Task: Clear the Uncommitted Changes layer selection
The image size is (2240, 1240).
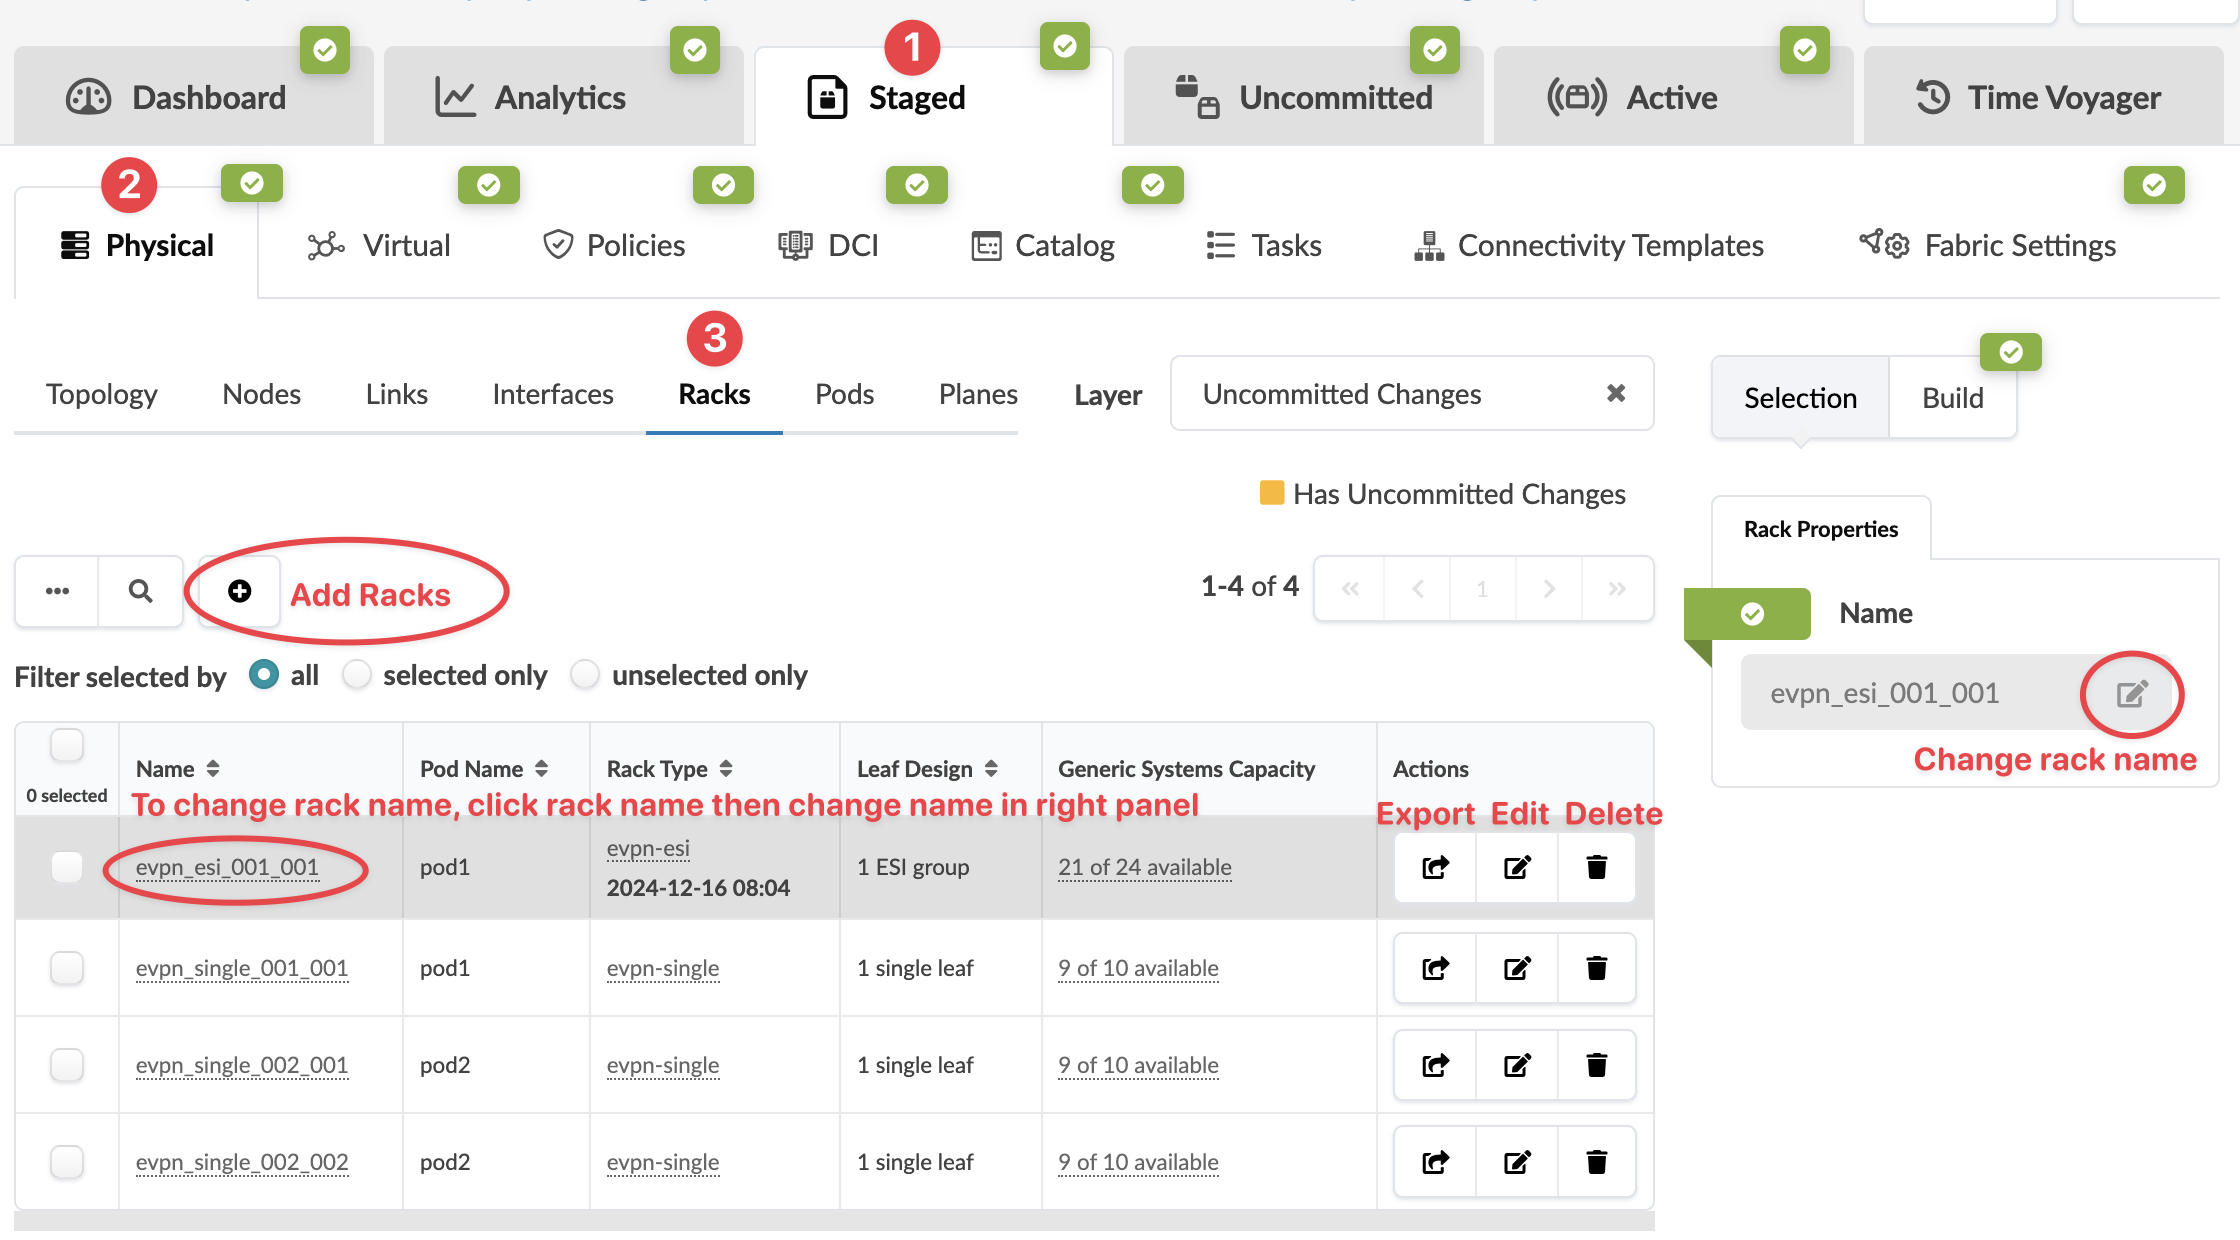Action: click(1615, 393)
